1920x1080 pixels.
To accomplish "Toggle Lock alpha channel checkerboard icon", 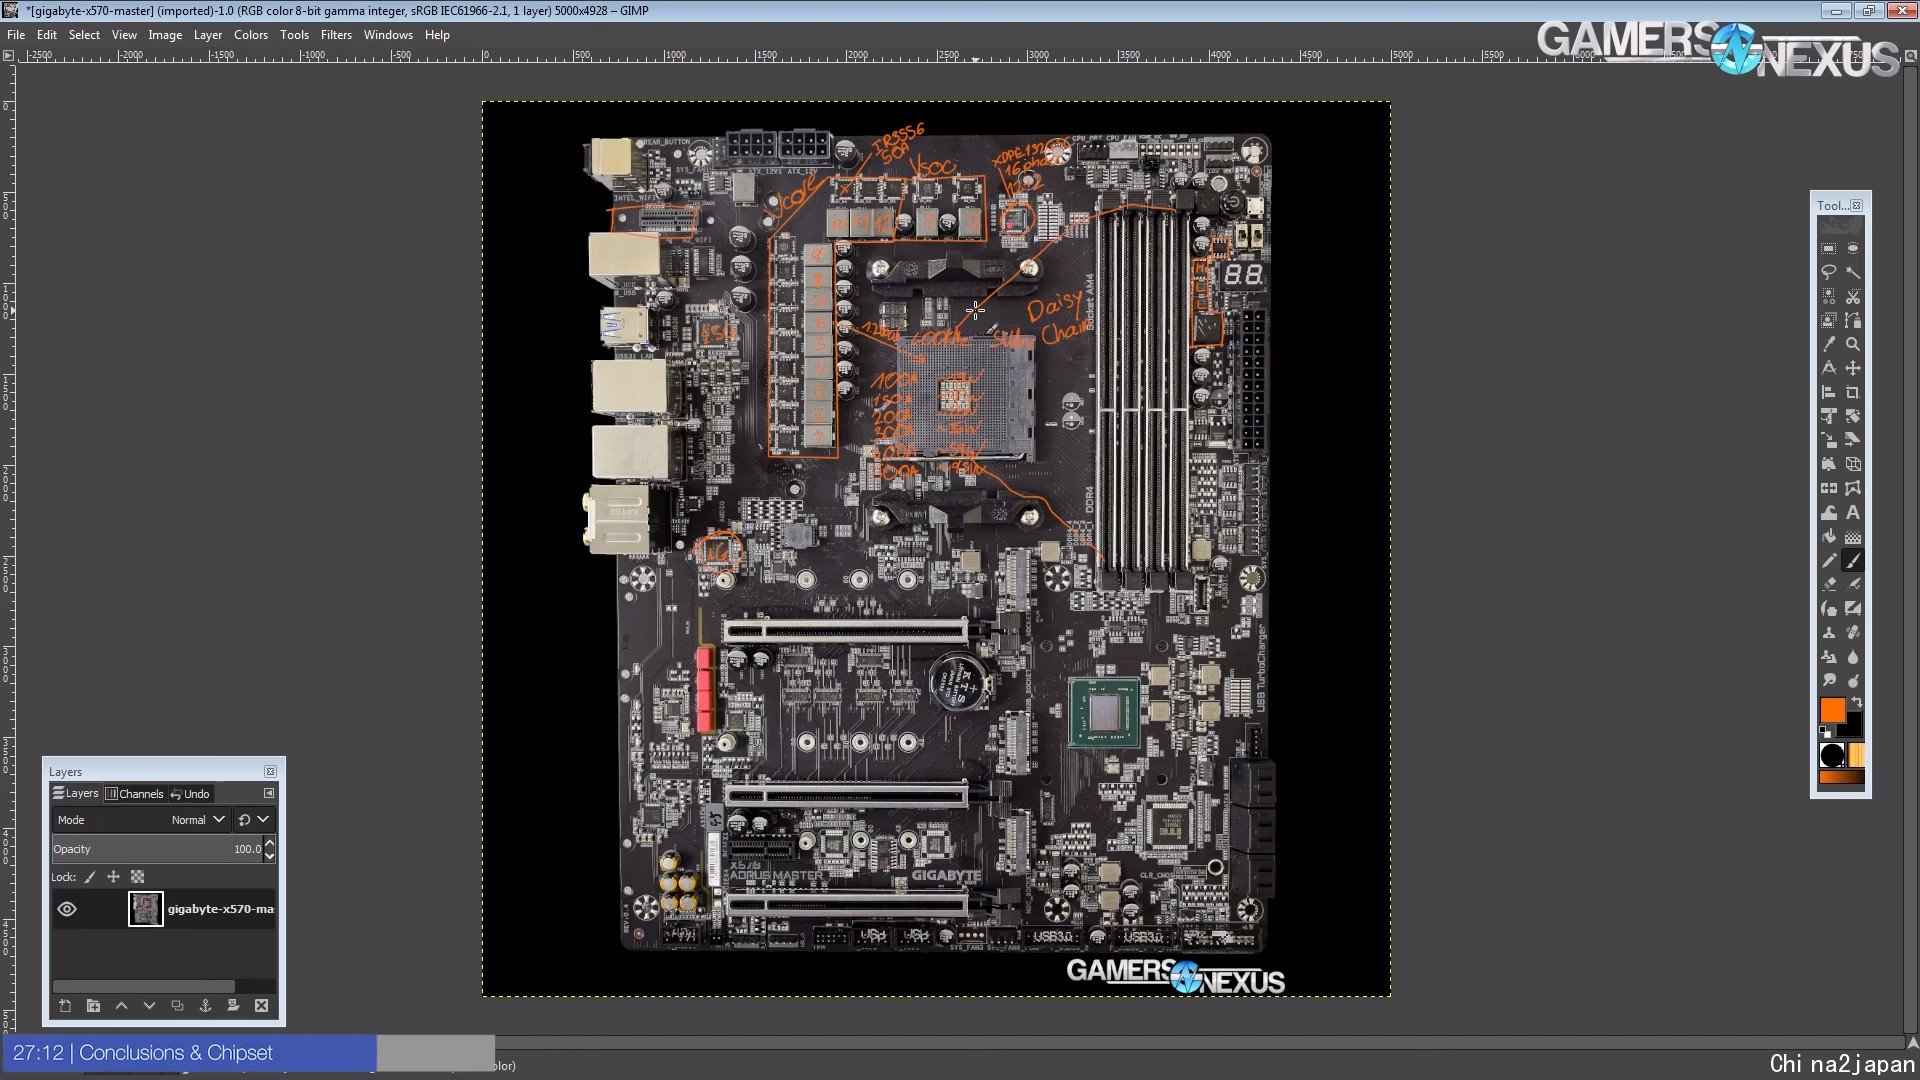I will point(137,877).
